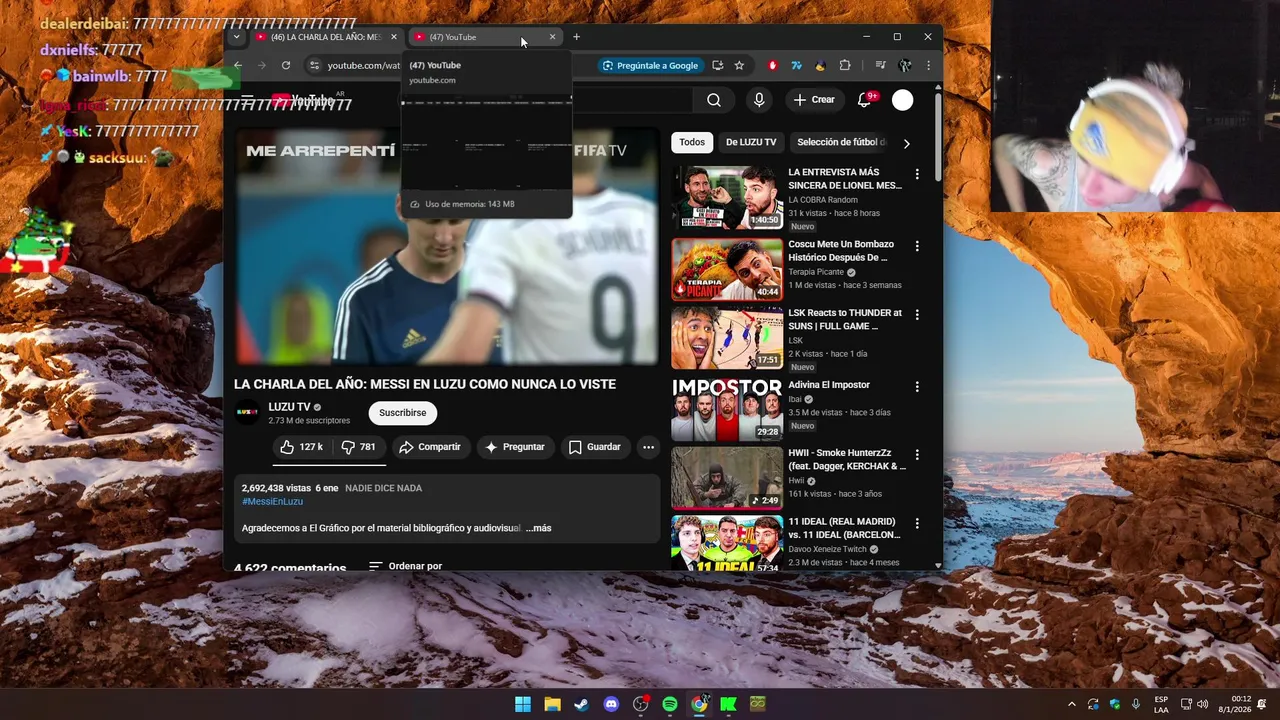Open options menu for 'Adivina El Impostor' video
Screen dimensions: 1280x720
(x=917, y=386)
